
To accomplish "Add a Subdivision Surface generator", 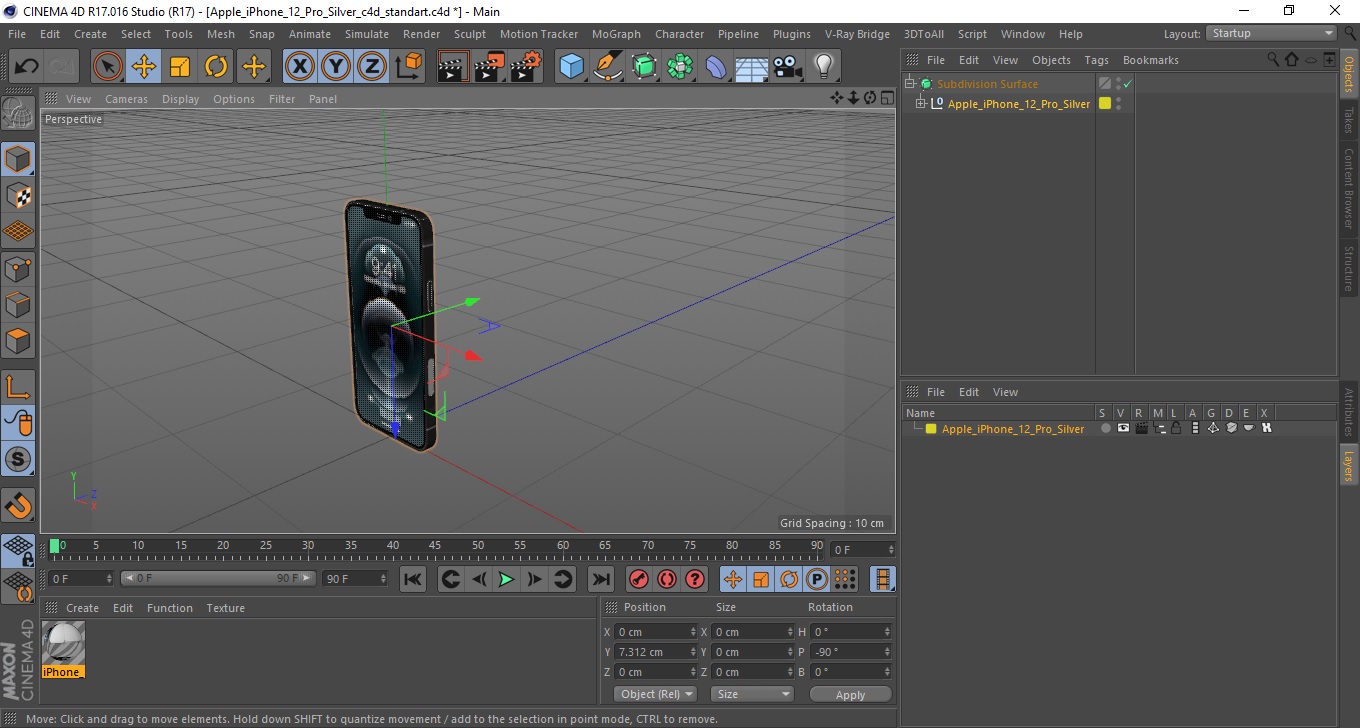I will (x=644, y=67).
